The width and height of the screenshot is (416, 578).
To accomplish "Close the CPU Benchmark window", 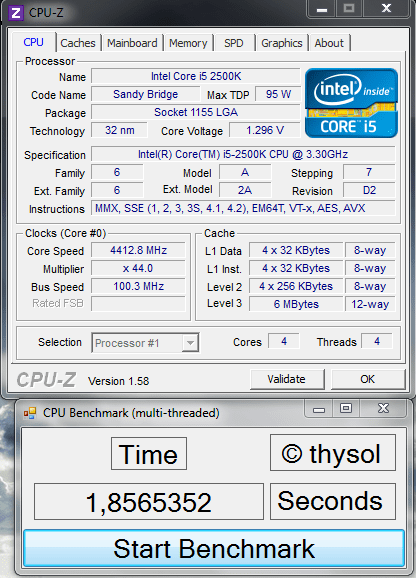I will pyautogui.click(x=383, y=408).
